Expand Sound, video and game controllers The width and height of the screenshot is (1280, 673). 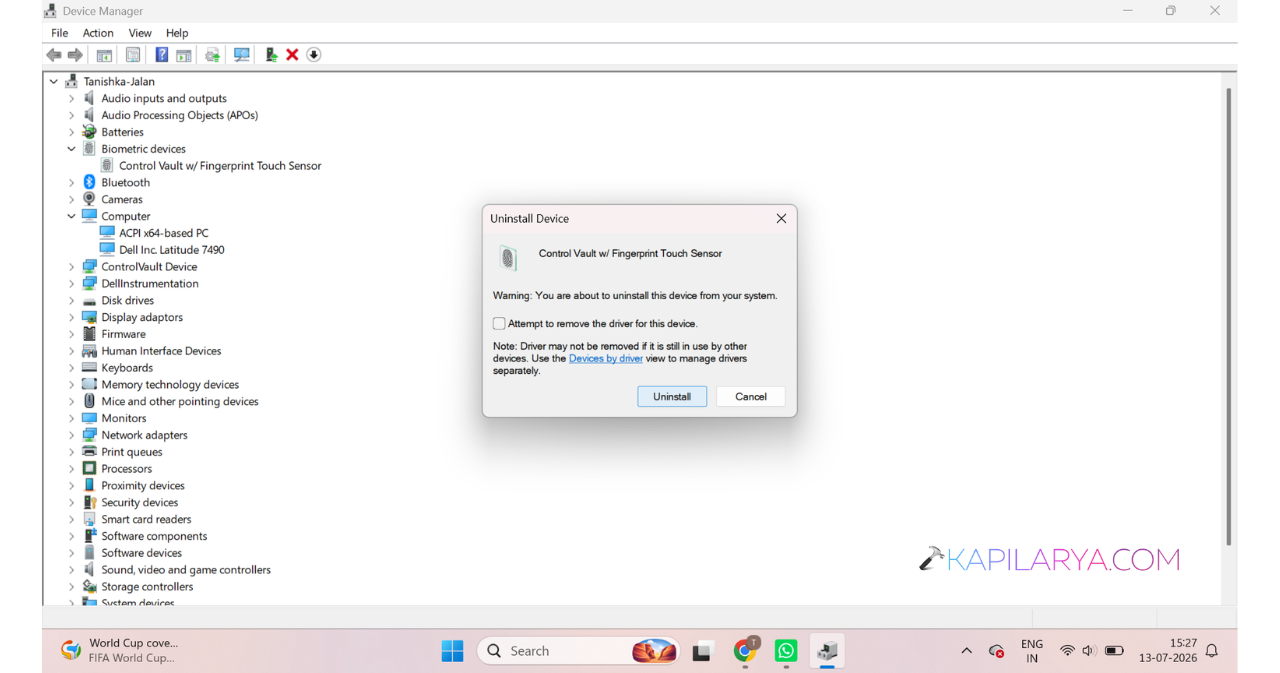click(71, 570)
